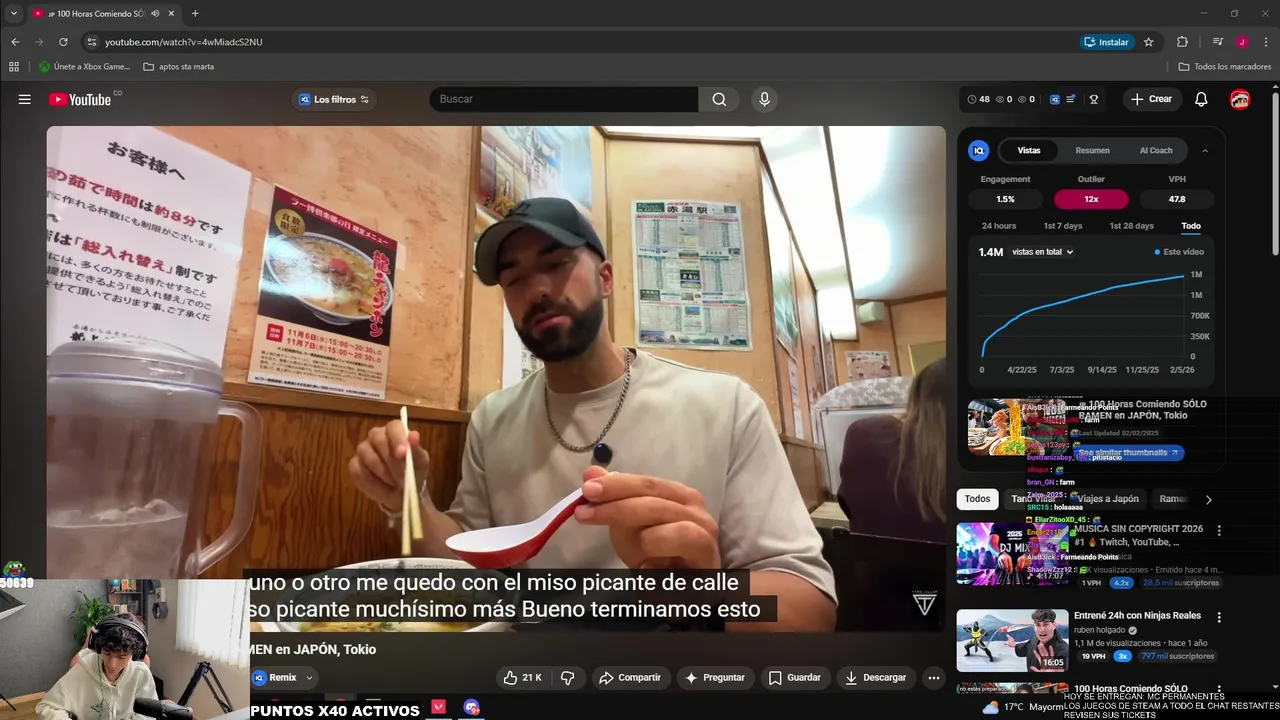
Task: Click the Descargar download button
Action: click(x=876, y=677)
